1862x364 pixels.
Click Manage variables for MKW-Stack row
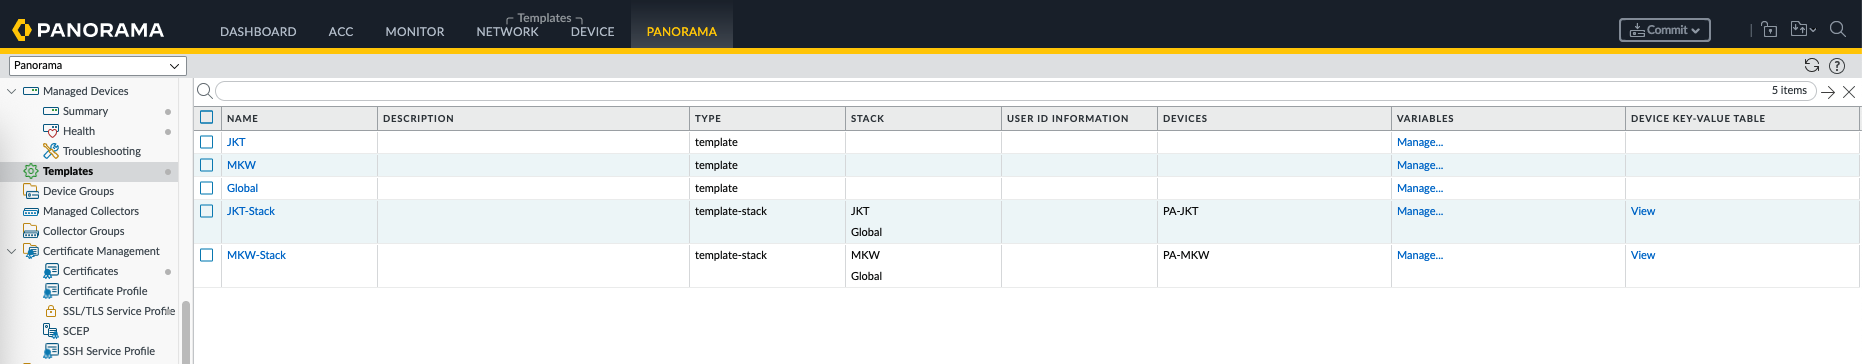1420,255
